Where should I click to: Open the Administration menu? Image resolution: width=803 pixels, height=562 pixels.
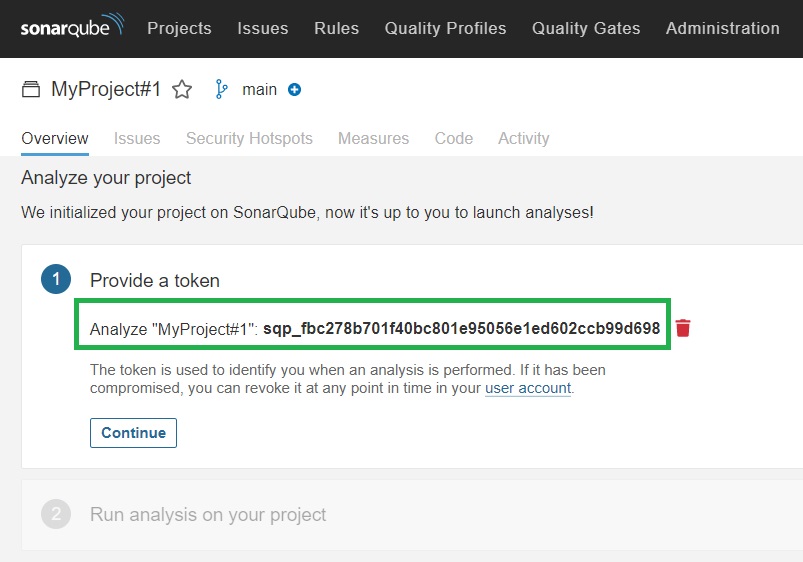pyautogui.click(x=723, y=28)
